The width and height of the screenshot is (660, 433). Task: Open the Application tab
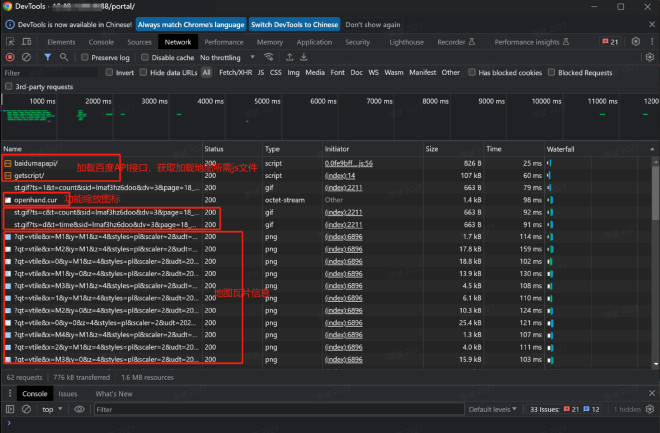[x=314, y=42]
